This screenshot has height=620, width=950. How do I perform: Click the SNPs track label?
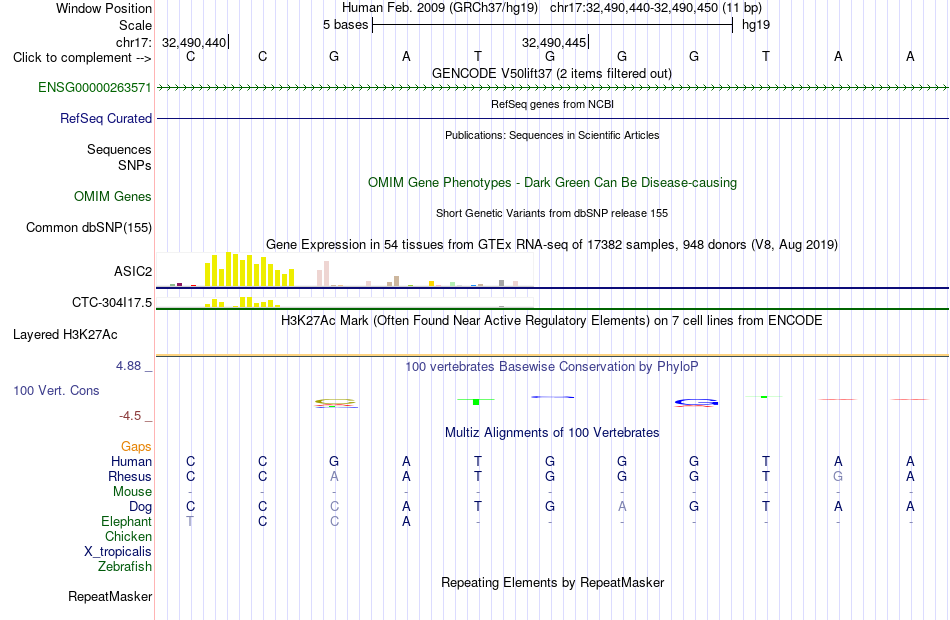point(135,165)
